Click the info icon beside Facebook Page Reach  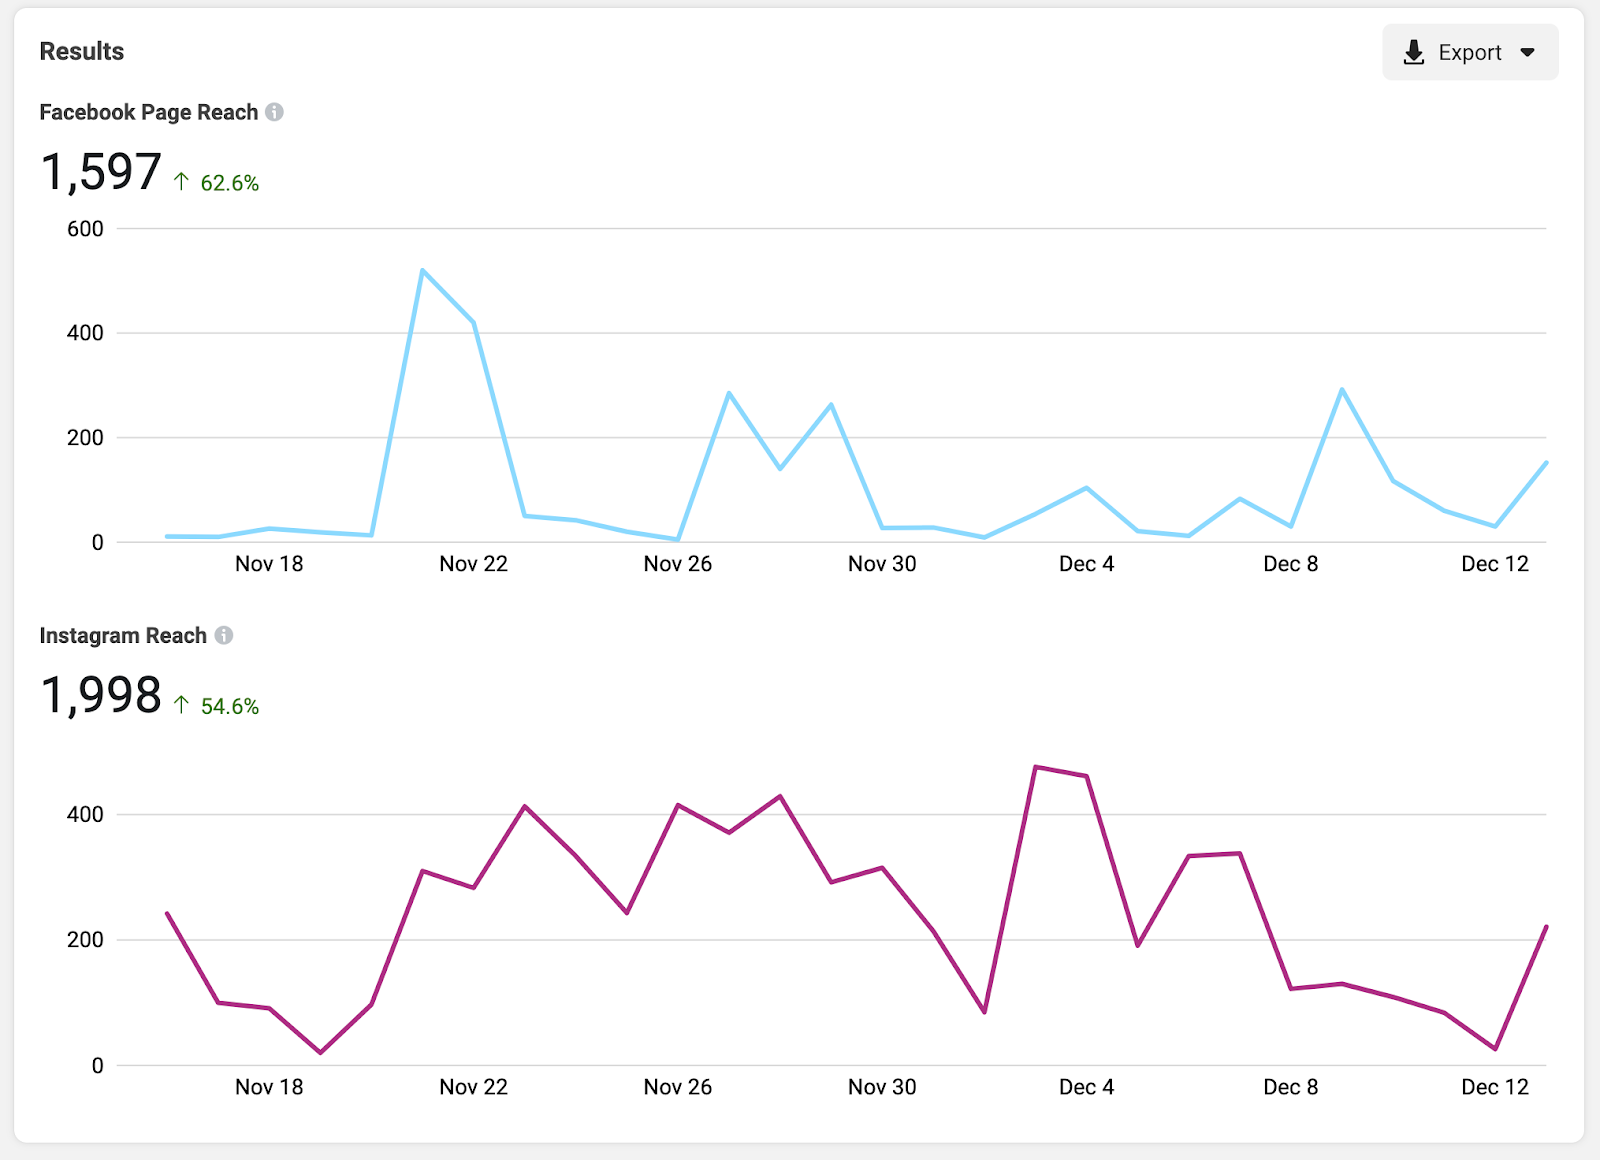click(x=275, y=113)
